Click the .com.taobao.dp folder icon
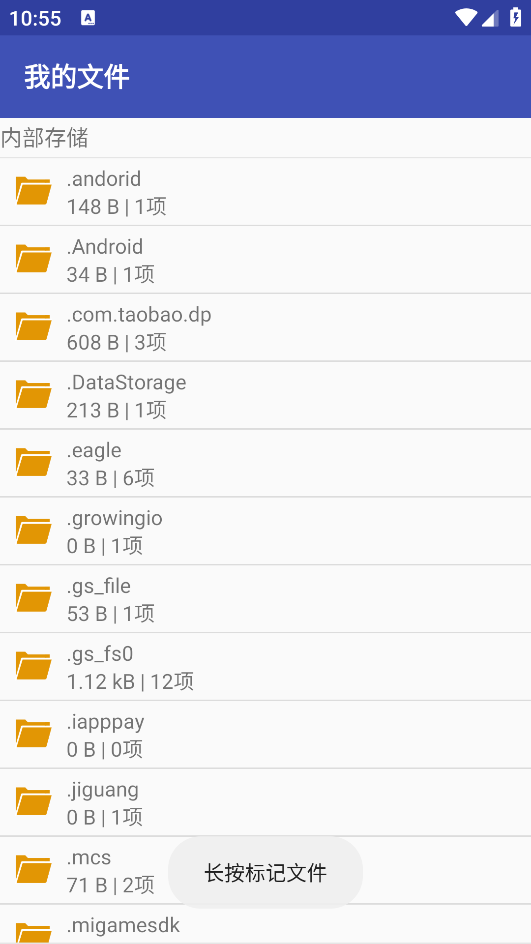The width and height of the screenshot is (531, 944). click(x=33, y=327)
